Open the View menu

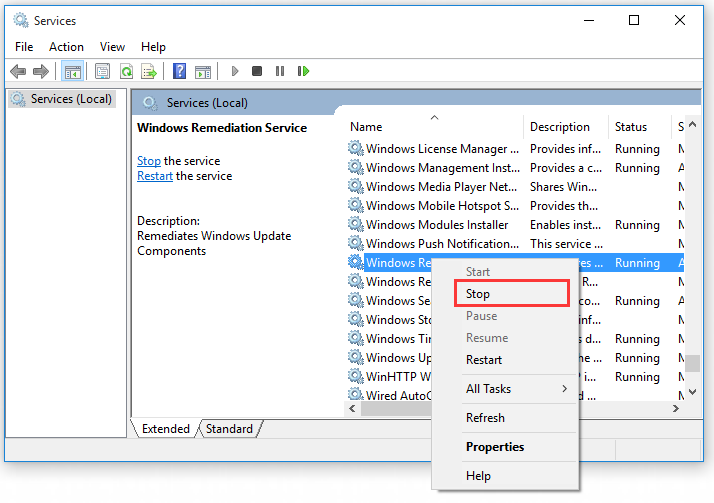click(112, 47)
